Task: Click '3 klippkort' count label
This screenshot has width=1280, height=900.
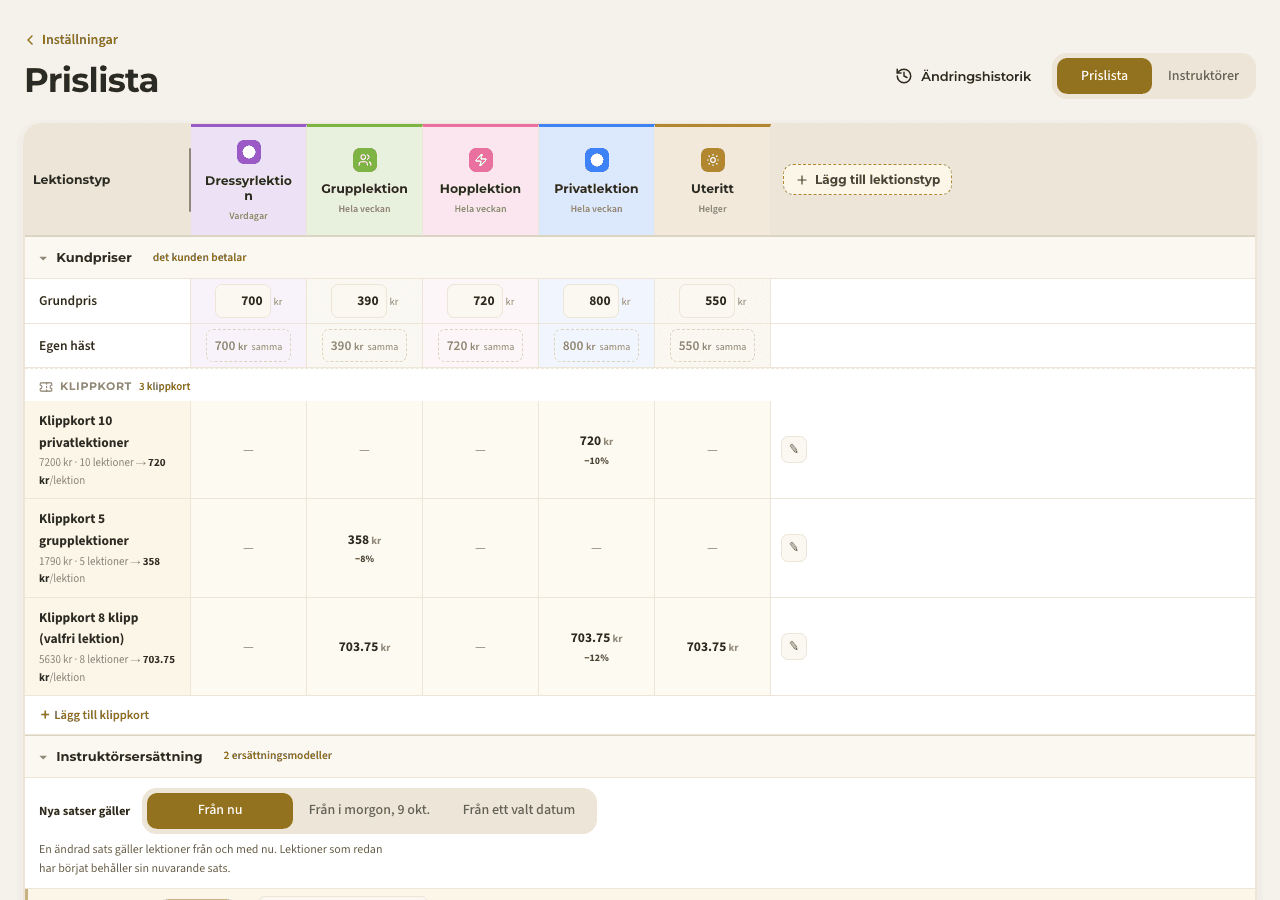Action: click(165, 386)
